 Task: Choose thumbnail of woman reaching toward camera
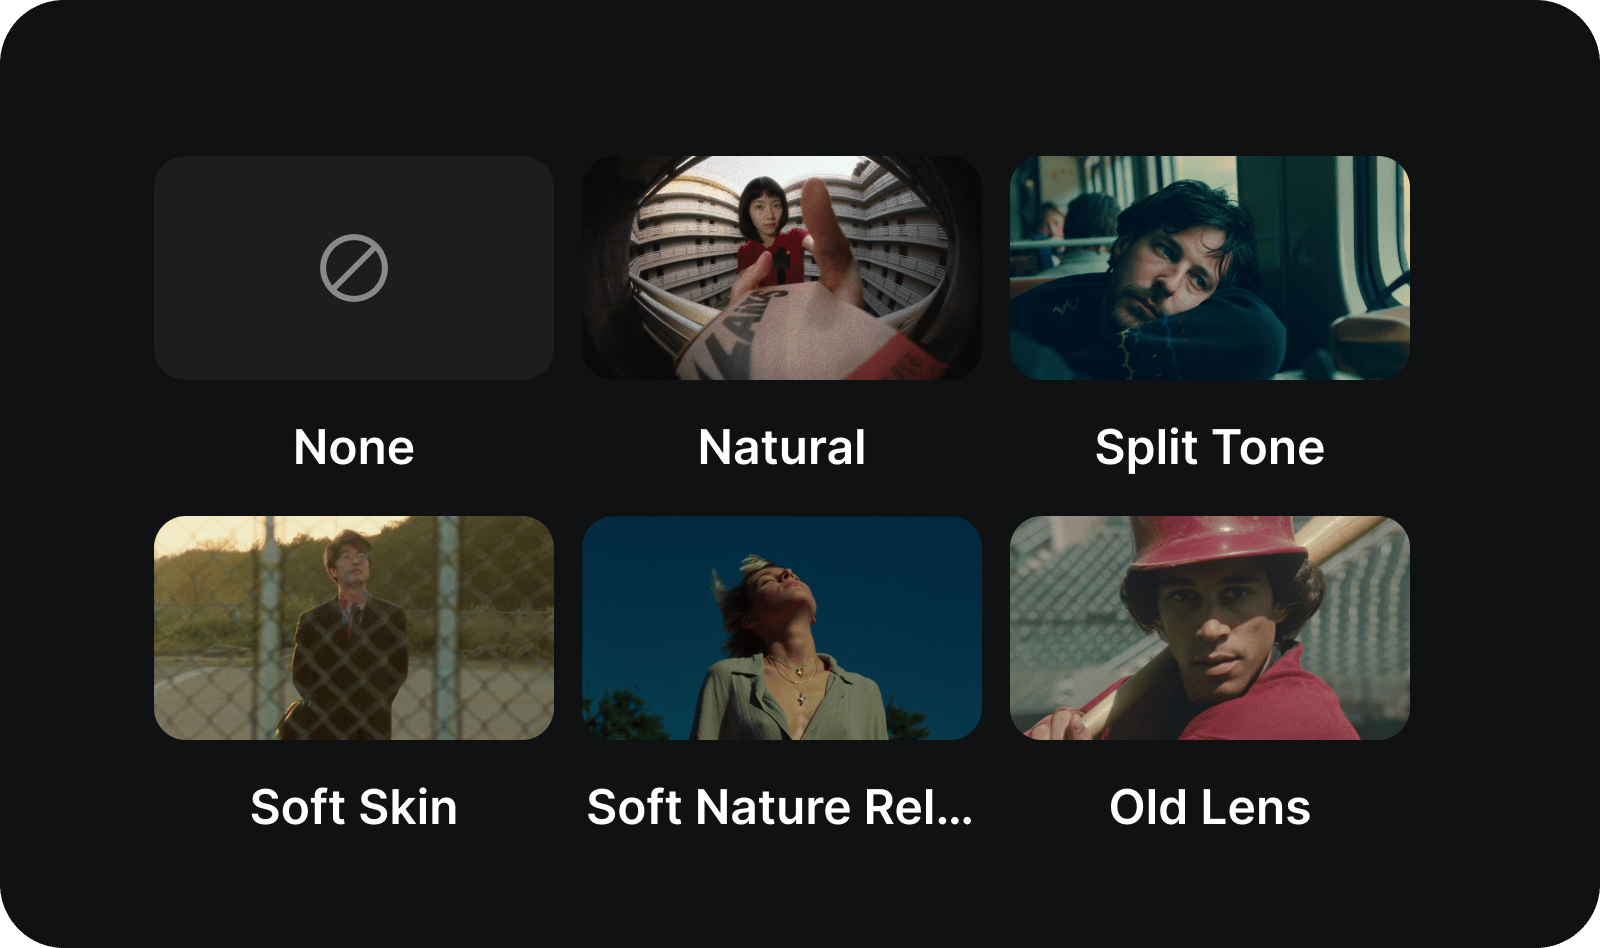pos(782,268)
